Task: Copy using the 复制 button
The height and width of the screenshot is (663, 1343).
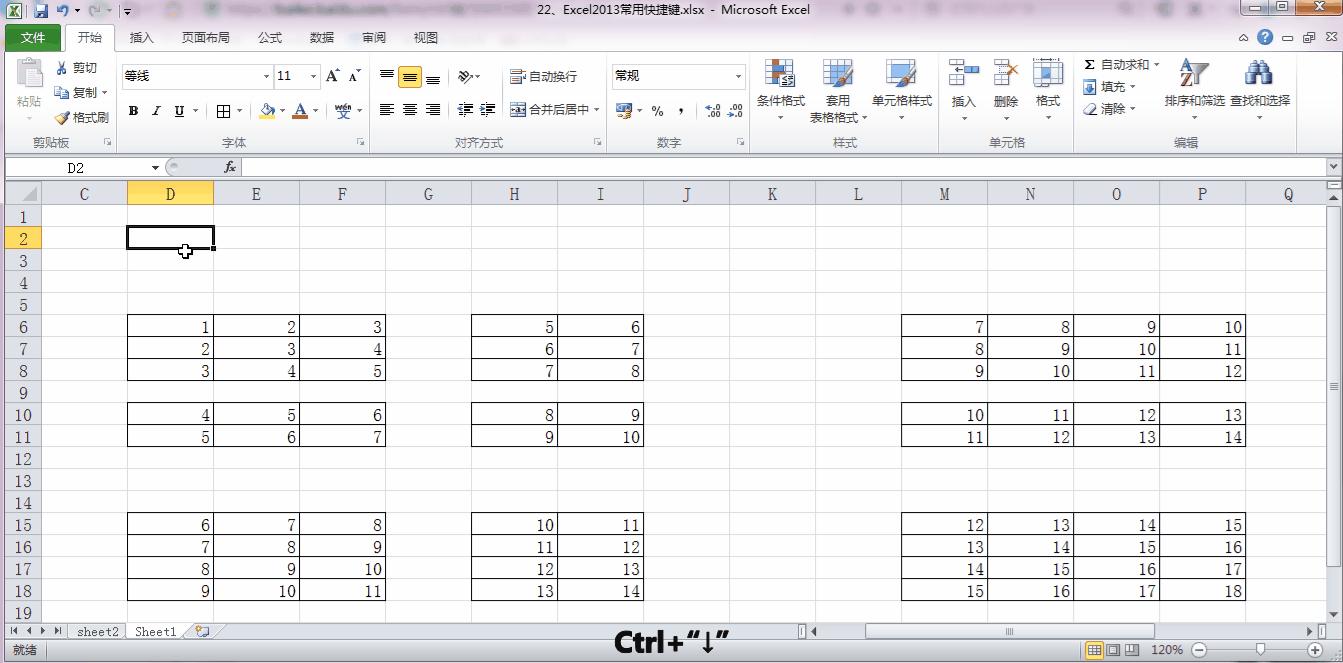Action: click(x=77, y=92)
